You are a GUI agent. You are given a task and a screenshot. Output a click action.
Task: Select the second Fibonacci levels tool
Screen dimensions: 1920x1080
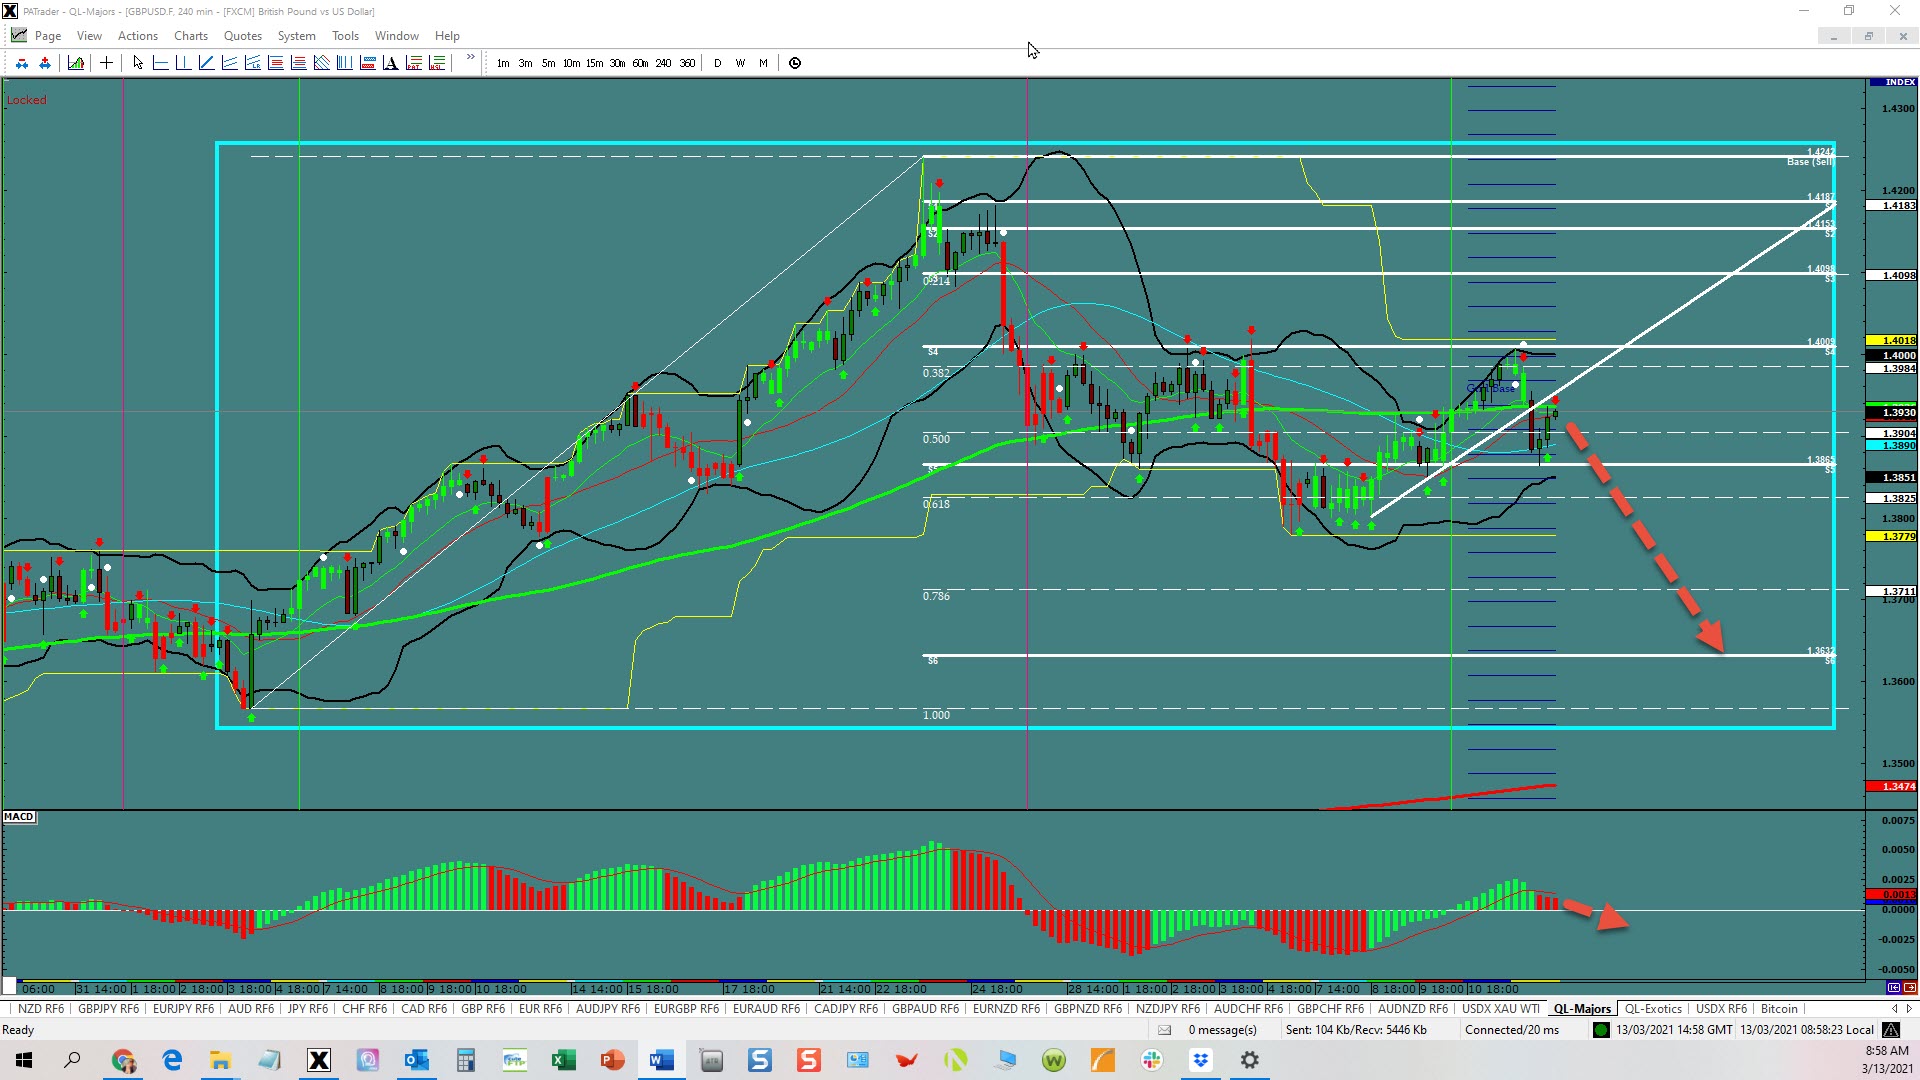point(298,63)
